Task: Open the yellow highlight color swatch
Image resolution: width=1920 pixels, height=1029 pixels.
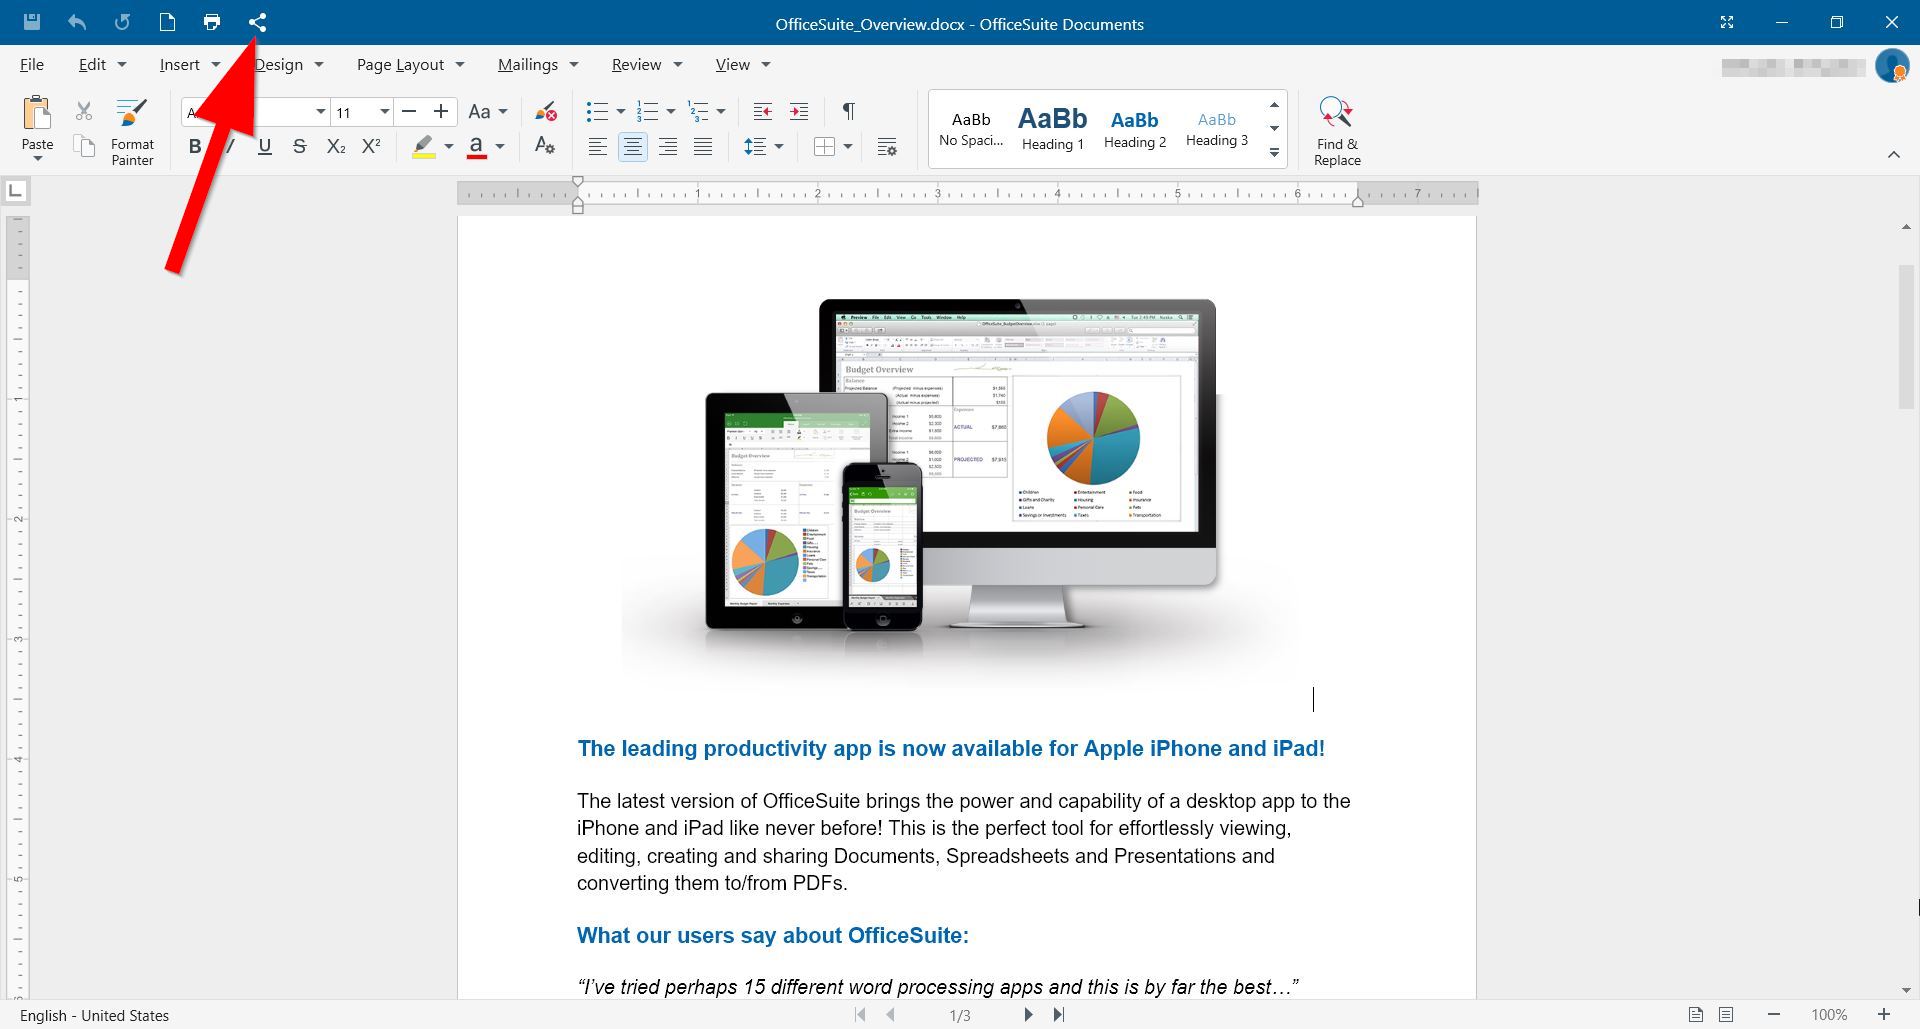Action: click(424, 147)
